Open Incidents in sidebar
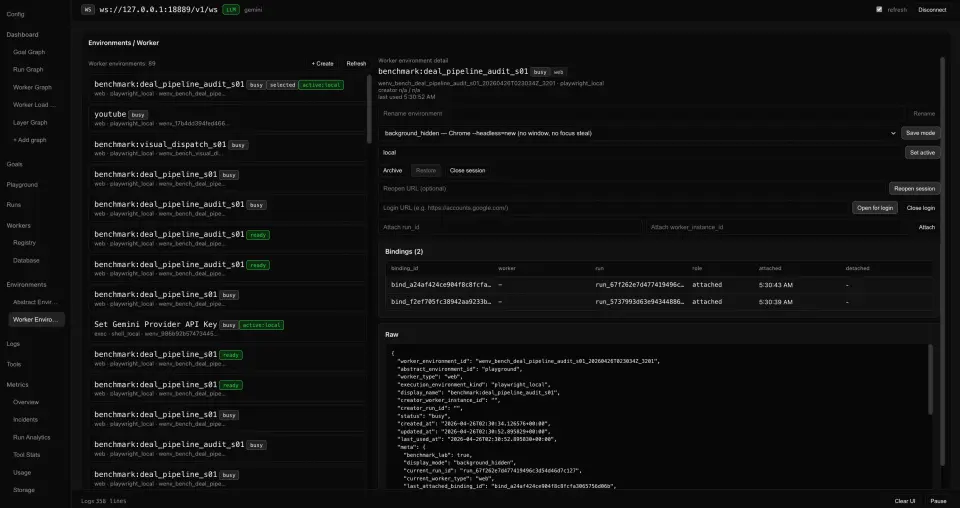 pos(25,420)
